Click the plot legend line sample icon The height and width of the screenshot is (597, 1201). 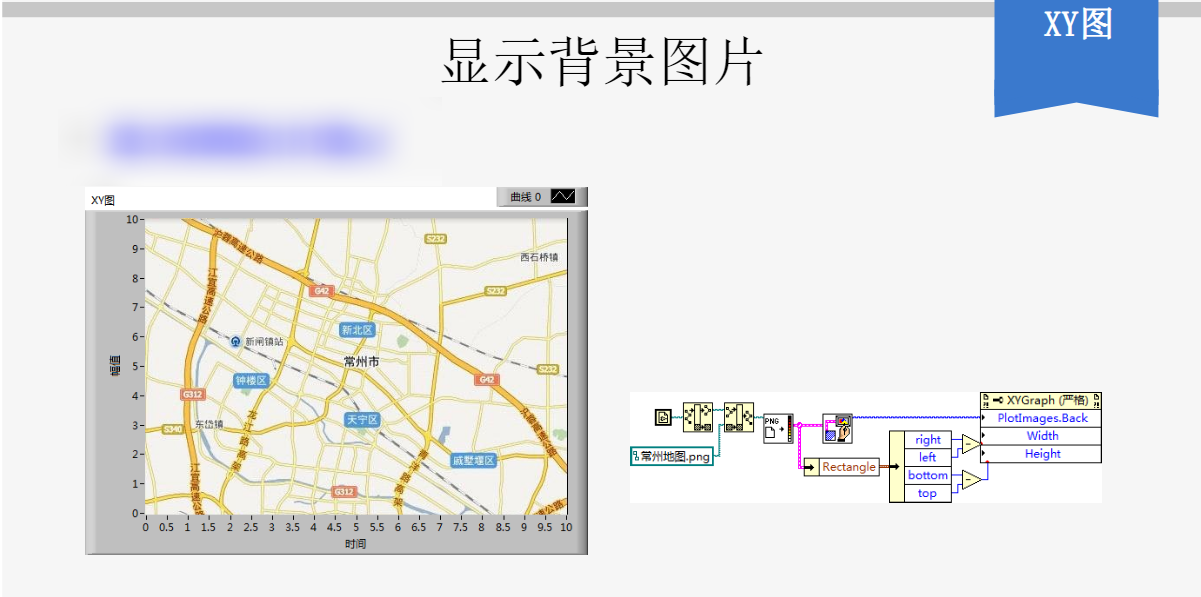click(x=563, y=197)
